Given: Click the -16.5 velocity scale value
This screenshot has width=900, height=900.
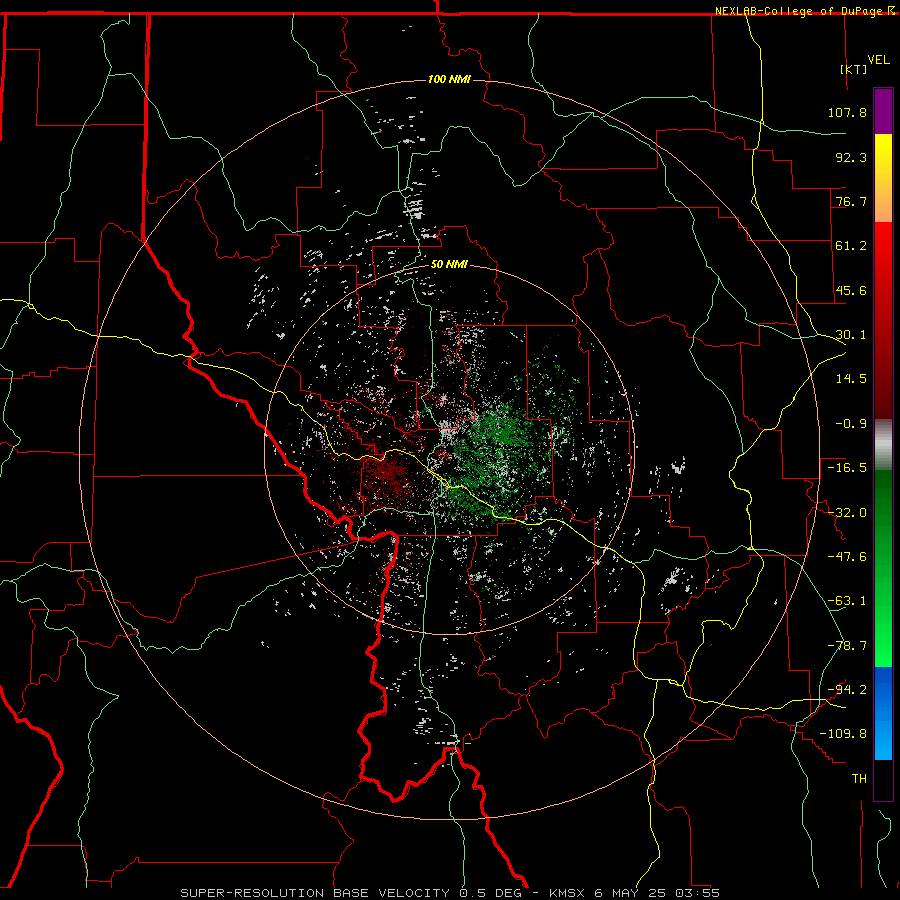Looking at the screenshot, I should pyautogui.click(x=847, y=468).
